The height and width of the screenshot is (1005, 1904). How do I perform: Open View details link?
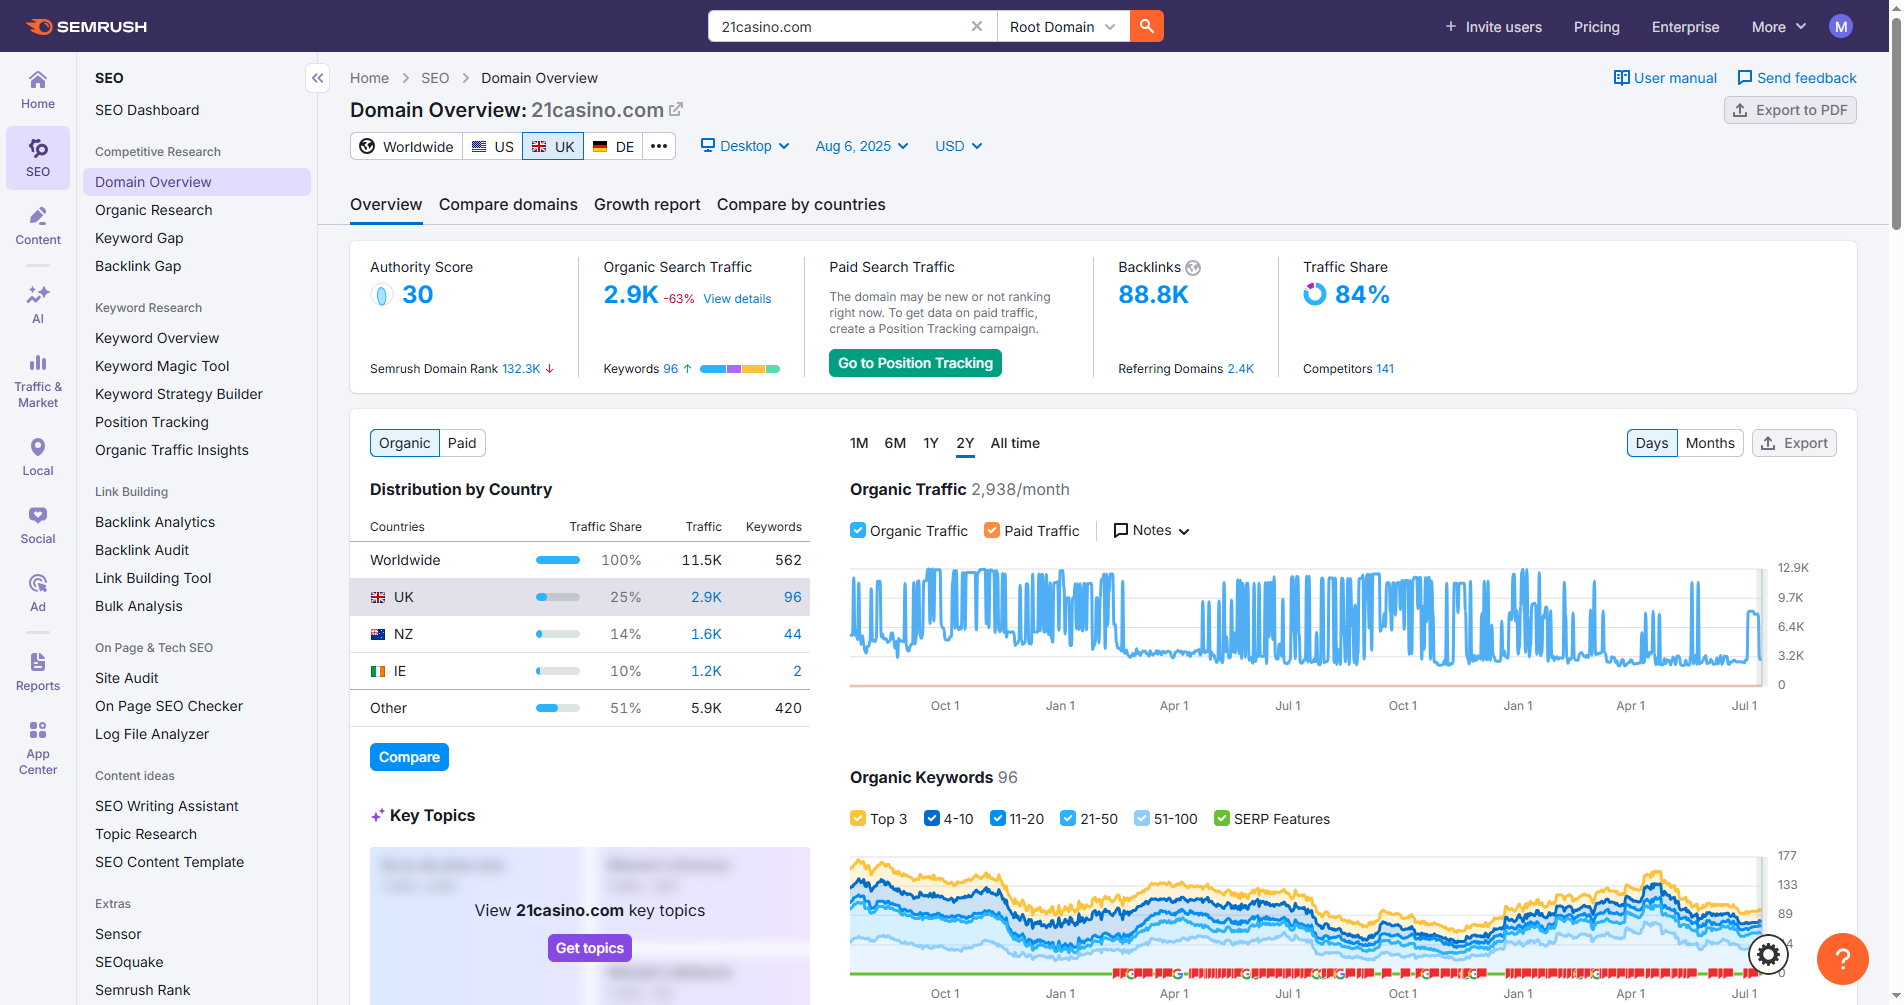click(737, 299)
